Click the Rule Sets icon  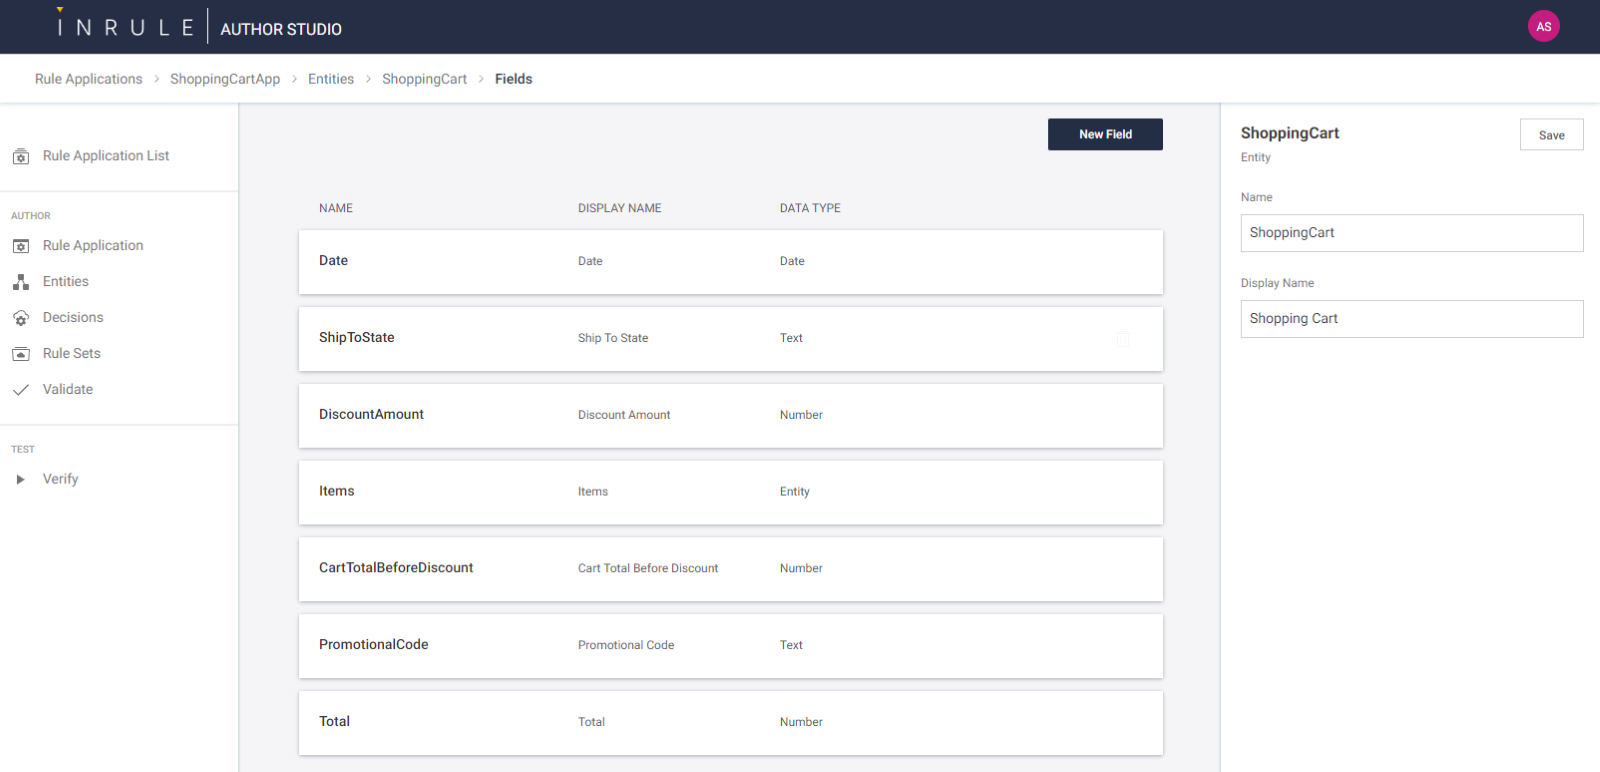[21, 354]
